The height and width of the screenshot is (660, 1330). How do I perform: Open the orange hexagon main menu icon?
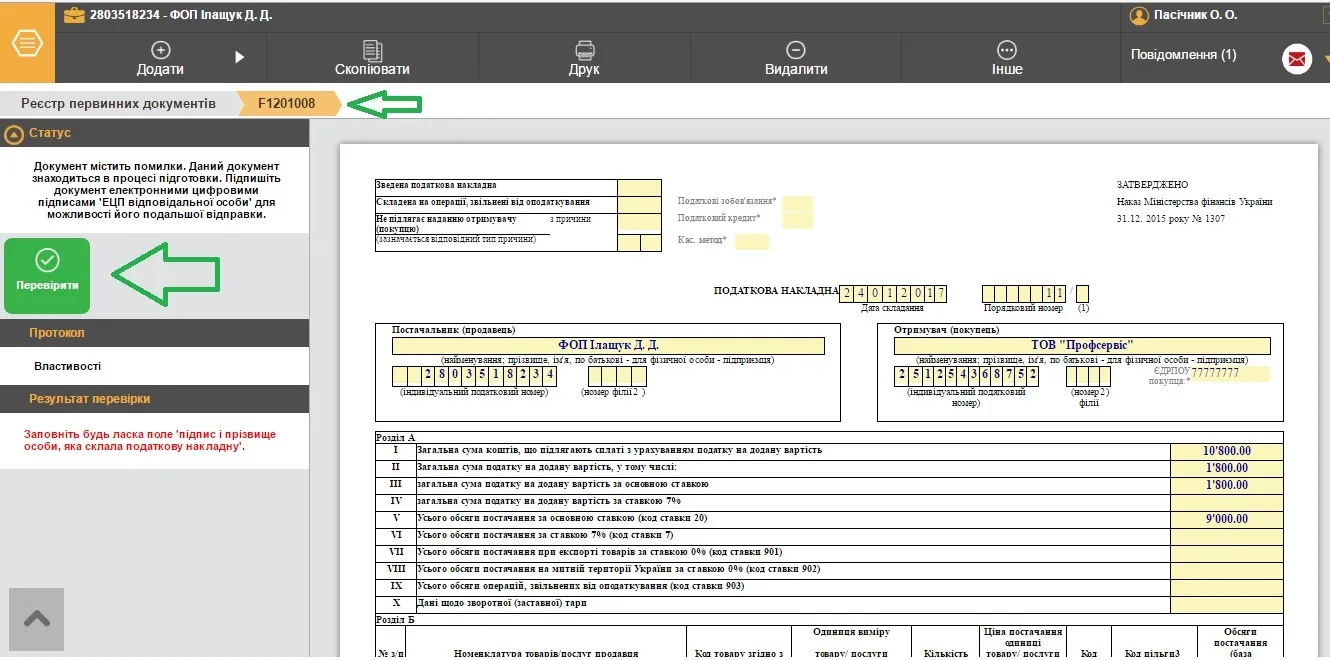[x=27, y=44]
